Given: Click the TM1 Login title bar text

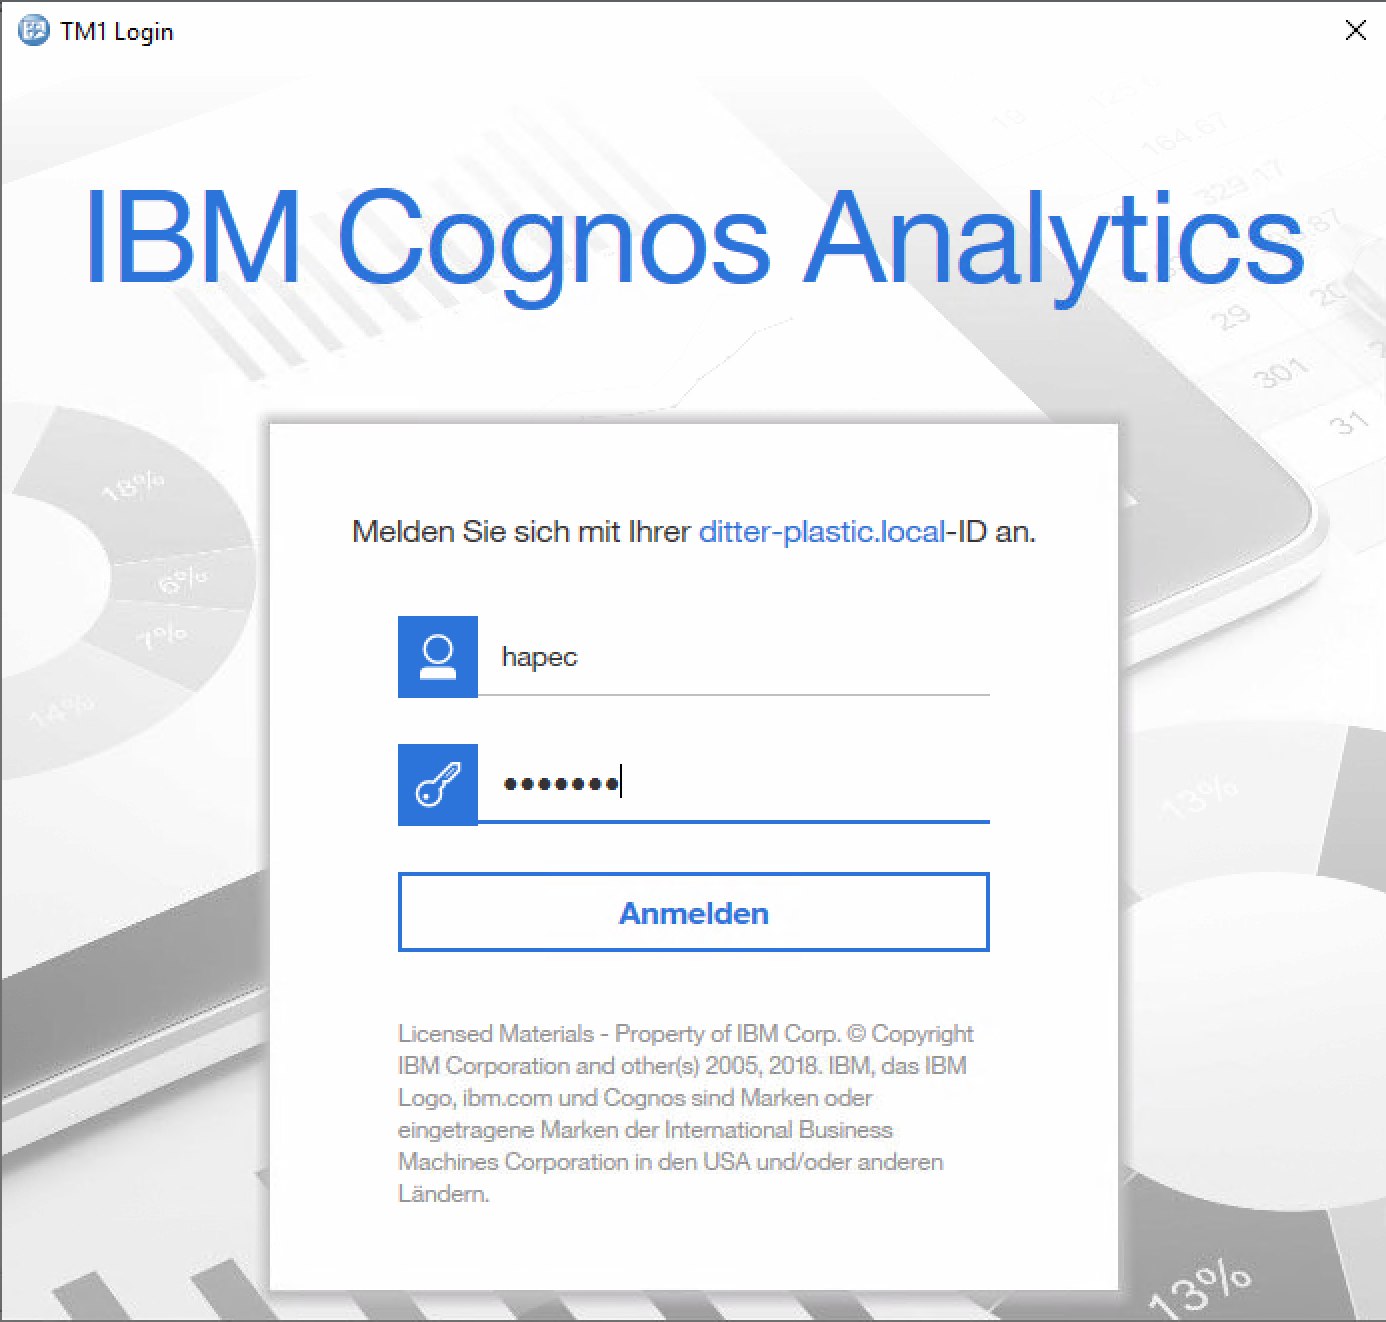Looking at the screenshot, I should [117, 32].
